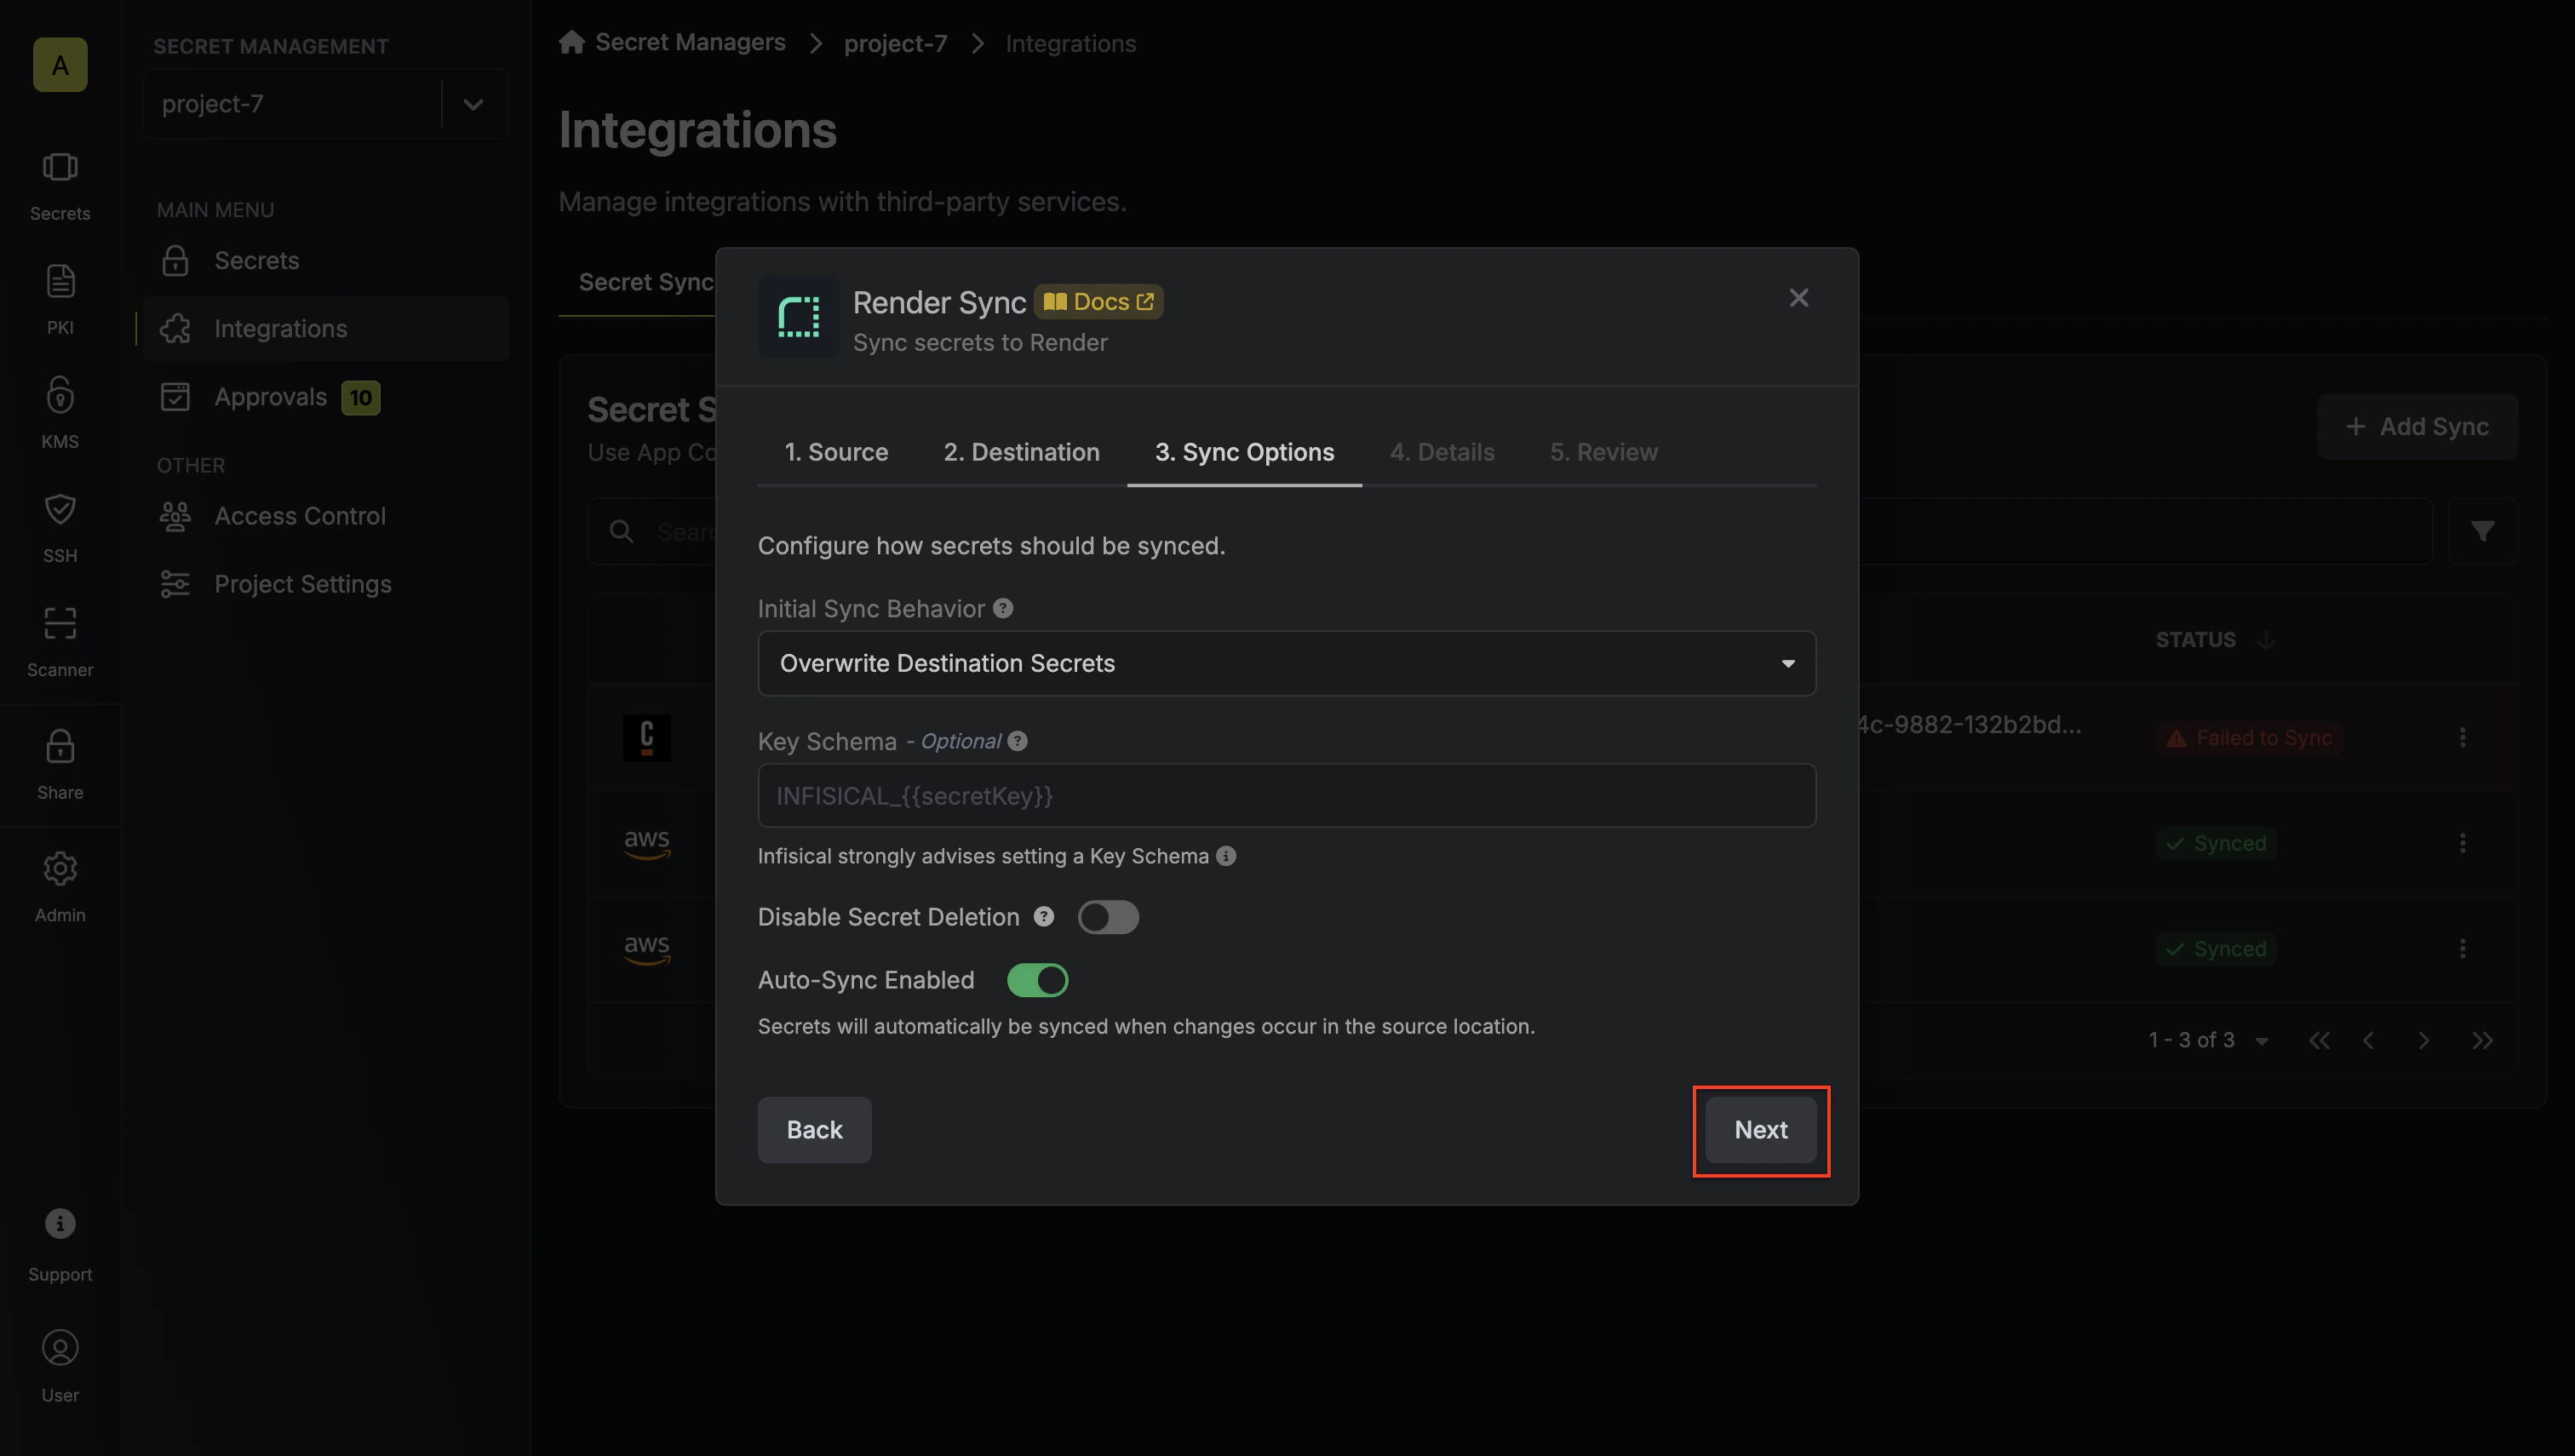2575x1456 pixels.
Task: Select 3. Sync Options step tab
Action: (1244, 453)
